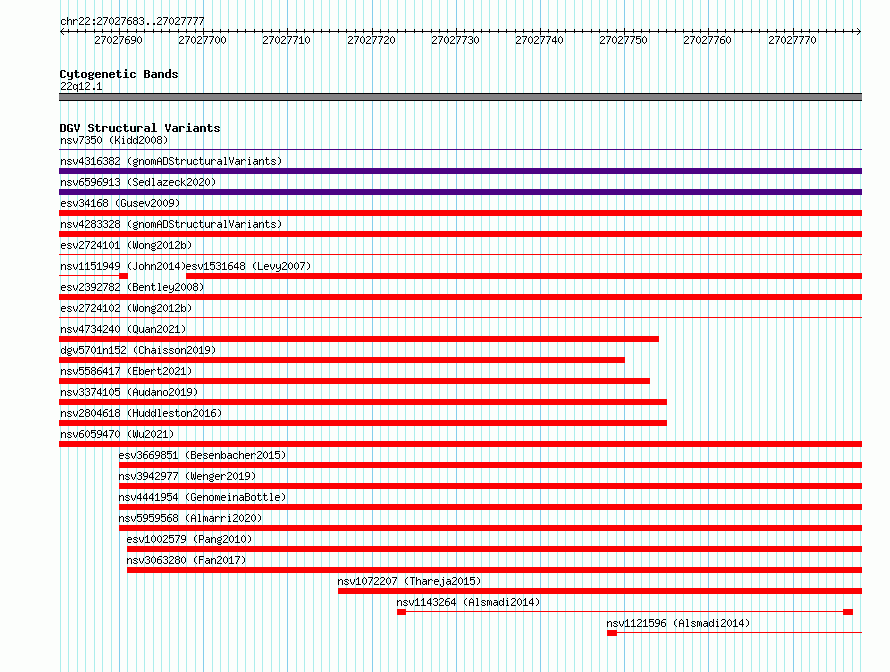This screenshot has height=672, width=890.
Task: Click left red block of nsv1143264 feature
Action: 401,612
